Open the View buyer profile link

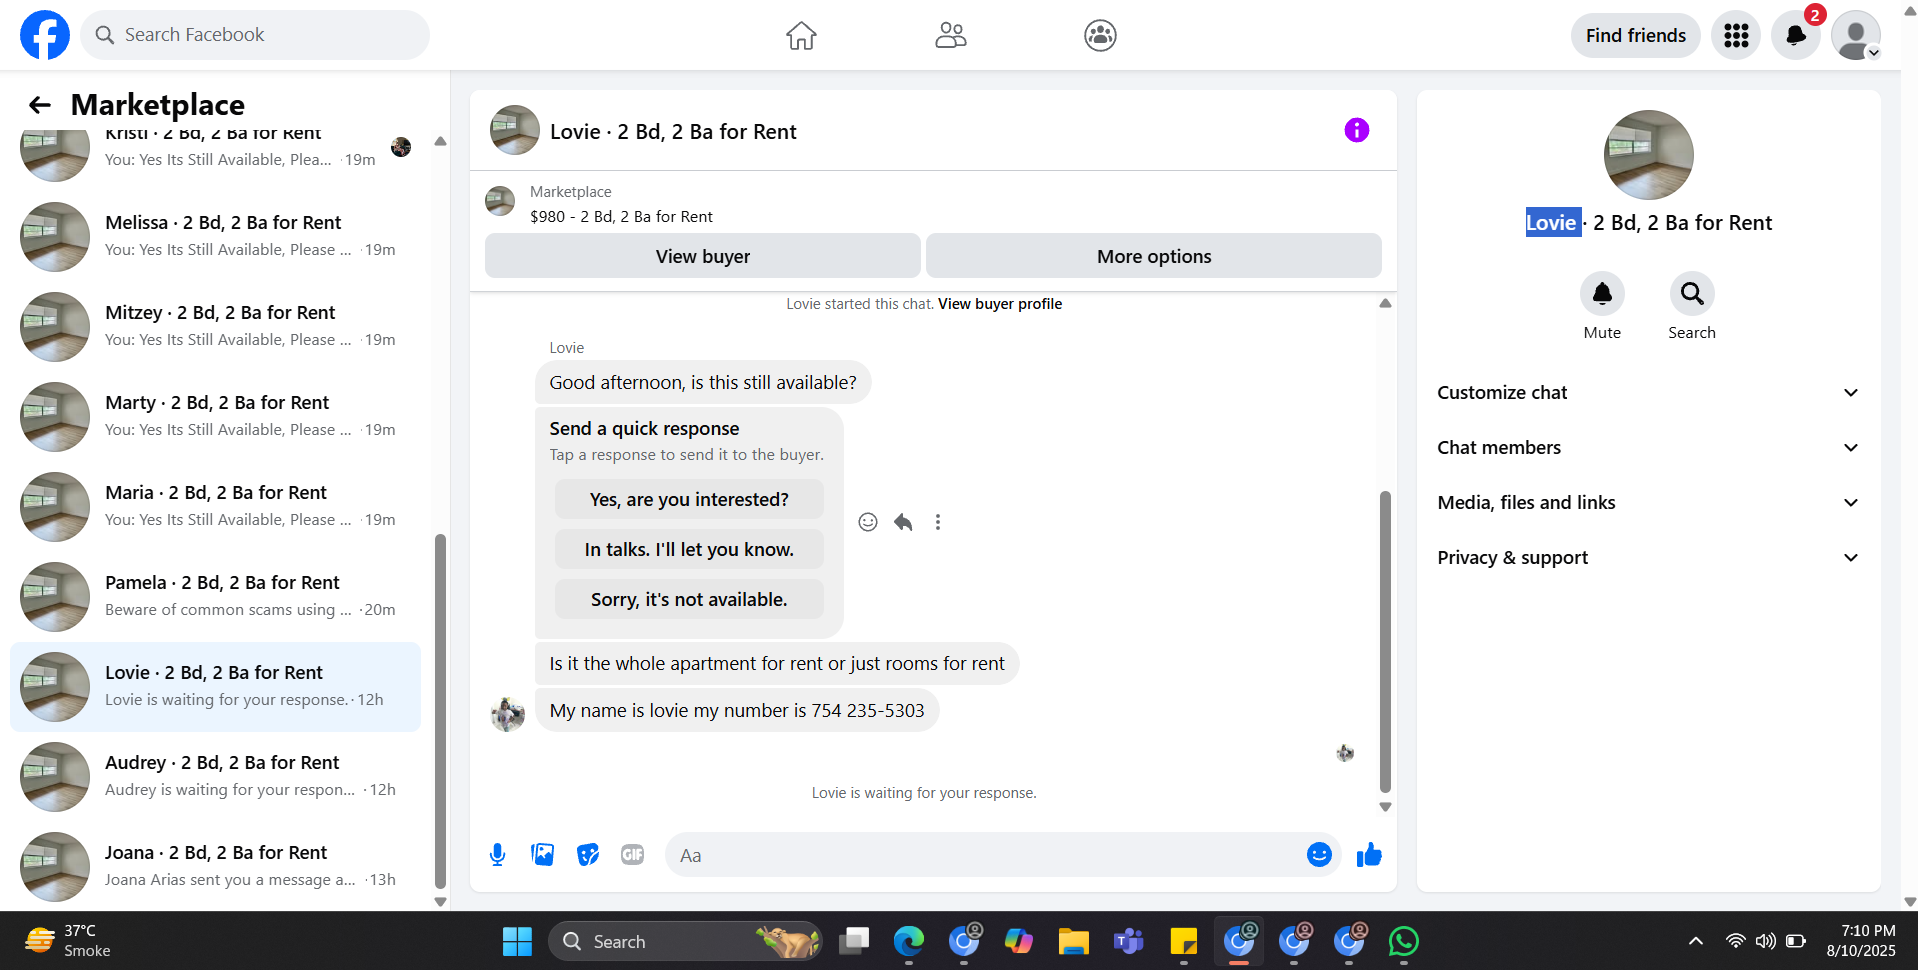(x=1000, y=304)
